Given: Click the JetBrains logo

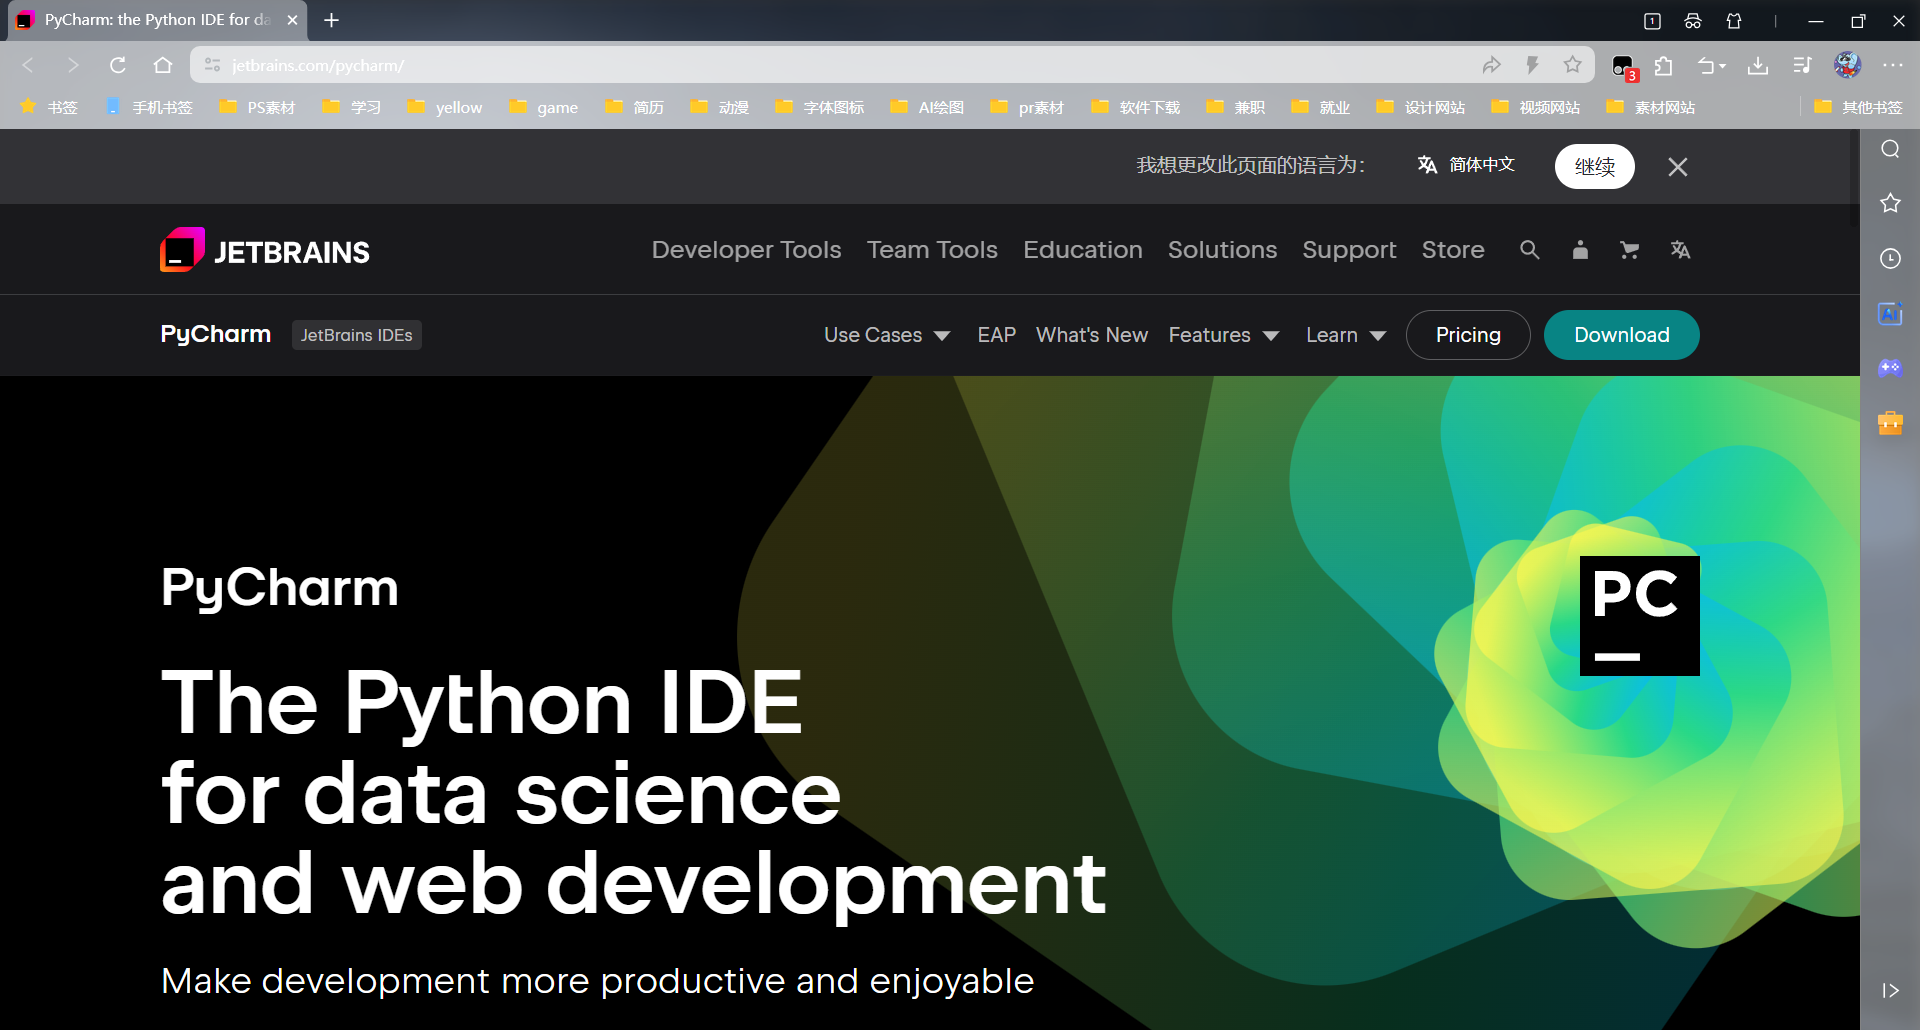Looking at the screenshot, I should 265,250.
